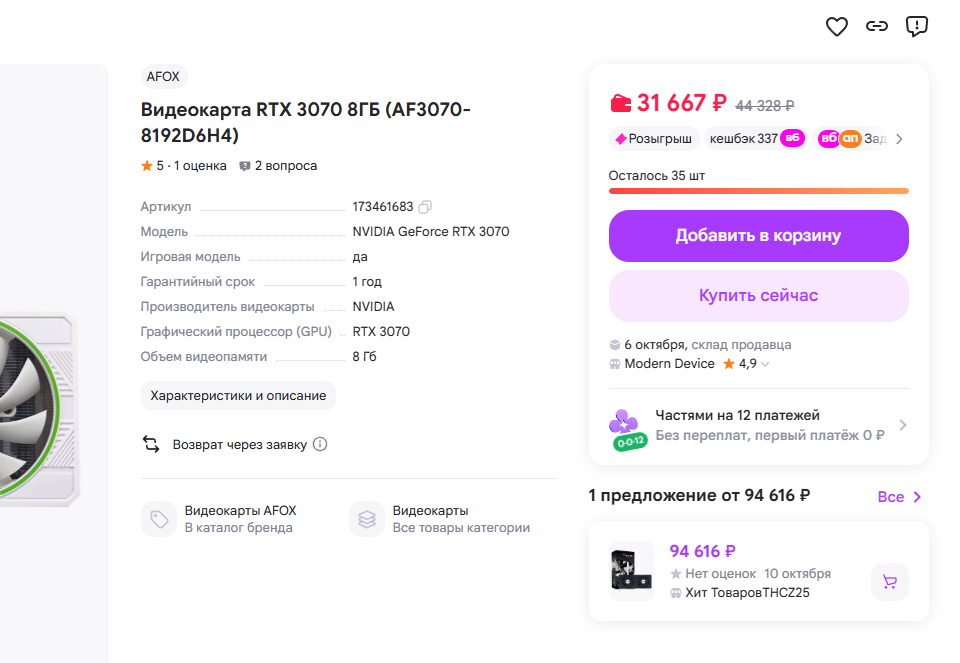Expand the 12-payment installment details arrow
The width and height of the screenshot is (960, 663).
pyautogui.click(x=902, y=425)
